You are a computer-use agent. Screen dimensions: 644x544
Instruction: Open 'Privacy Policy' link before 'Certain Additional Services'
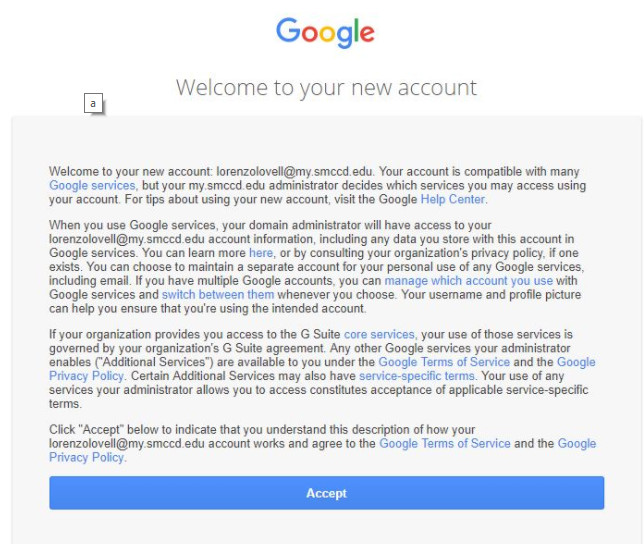coord(86,376)
